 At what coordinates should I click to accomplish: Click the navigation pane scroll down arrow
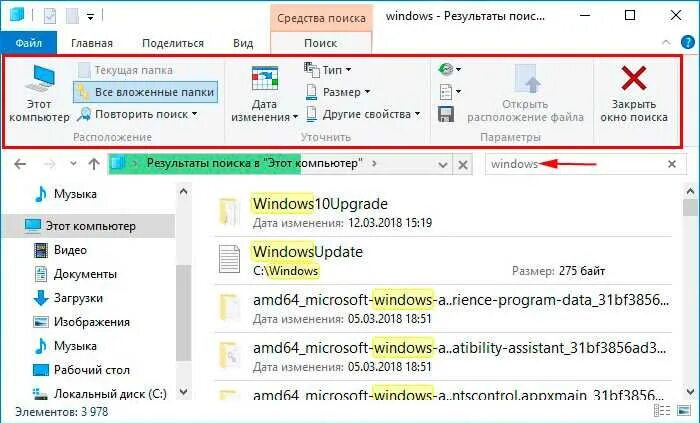(183, 392)
